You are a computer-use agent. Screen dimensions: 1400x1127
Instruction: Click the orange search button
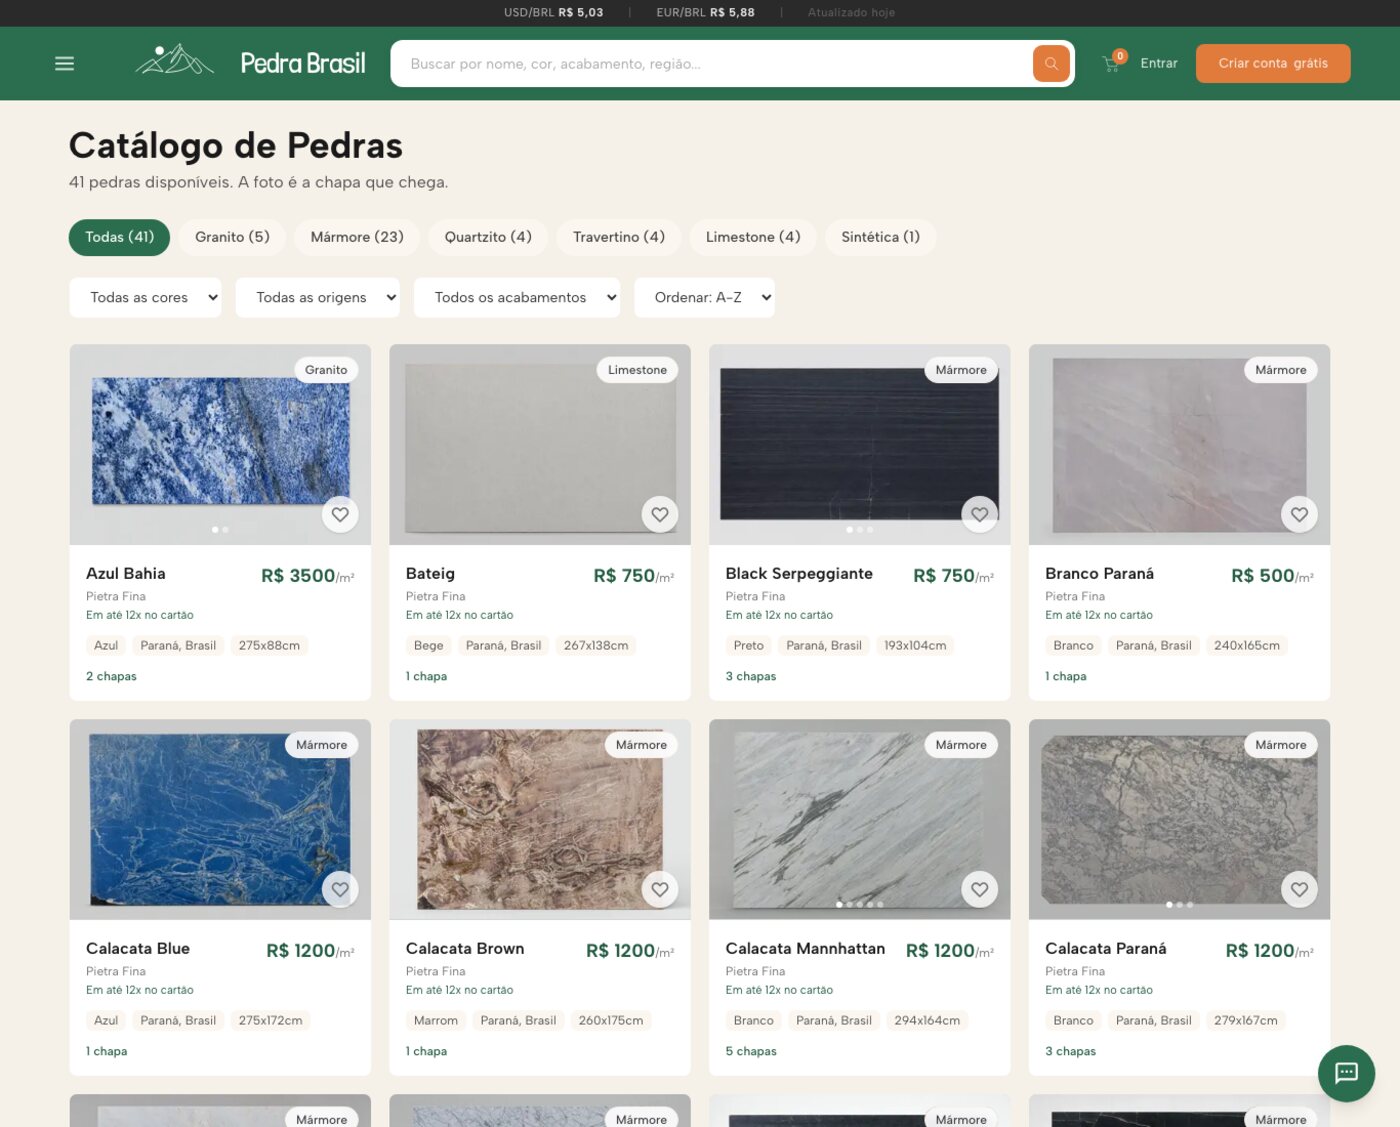click(x=1051, y=64)
